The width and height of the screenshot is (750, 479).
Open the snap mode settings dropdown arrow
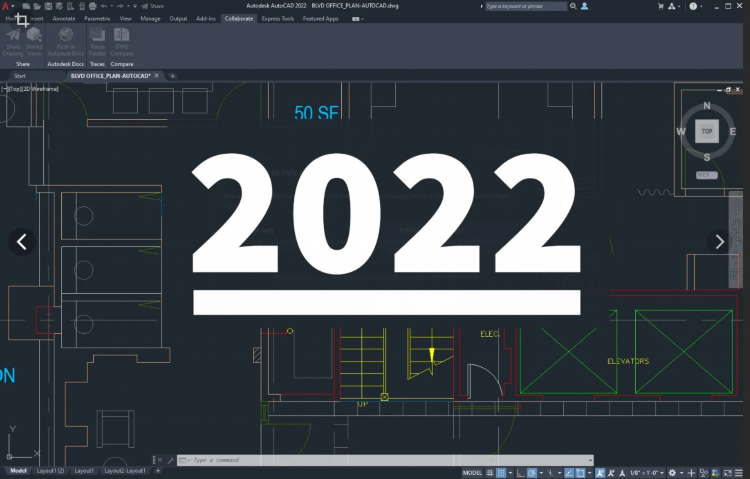[510, 473]
